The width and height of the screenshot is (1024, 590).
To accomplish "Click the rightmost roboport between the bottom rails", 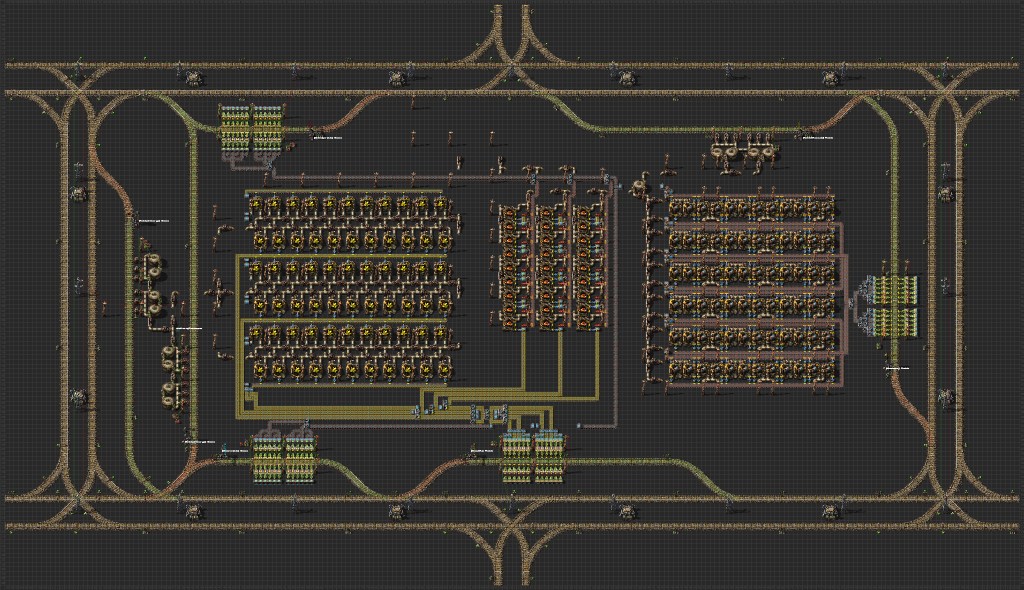I will click(829, 510).
